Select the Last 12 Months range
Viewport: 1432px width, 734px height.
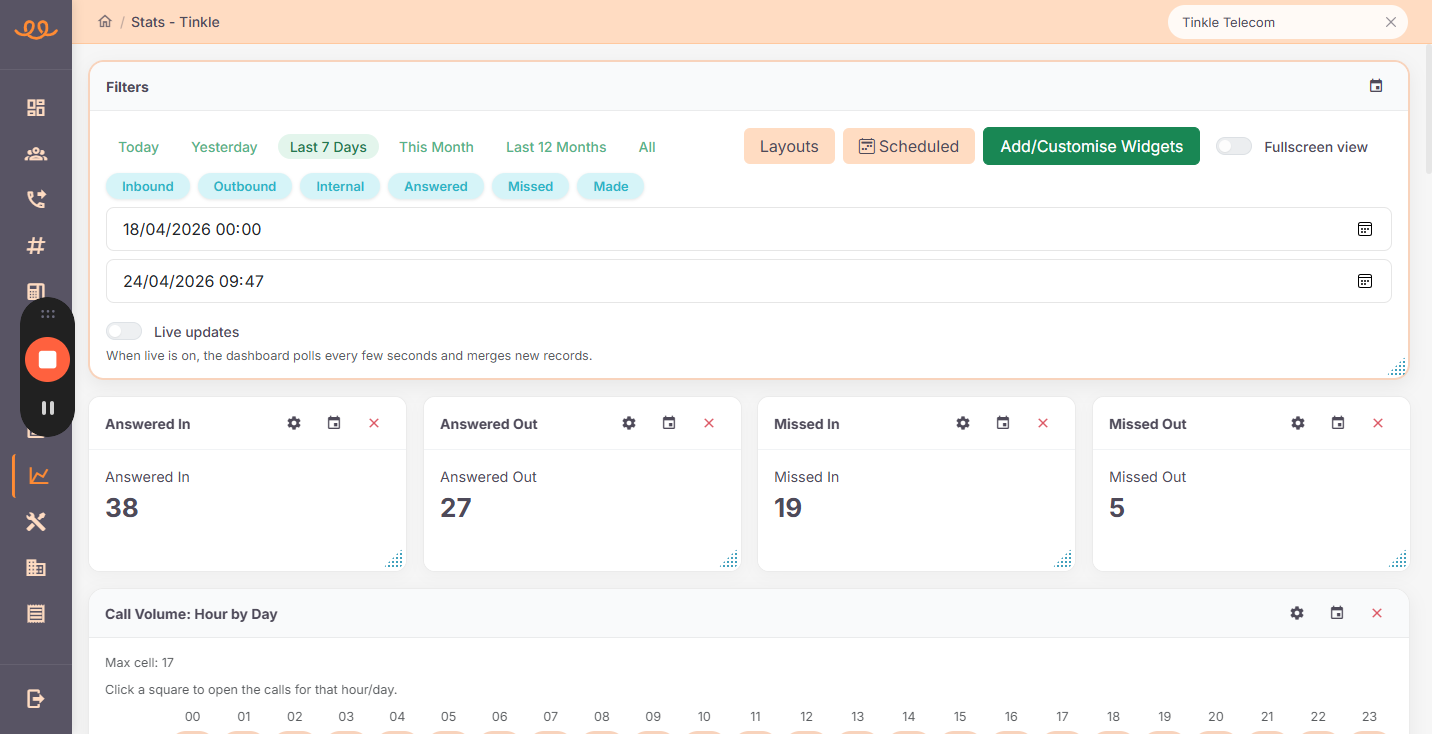pos(556,147)
